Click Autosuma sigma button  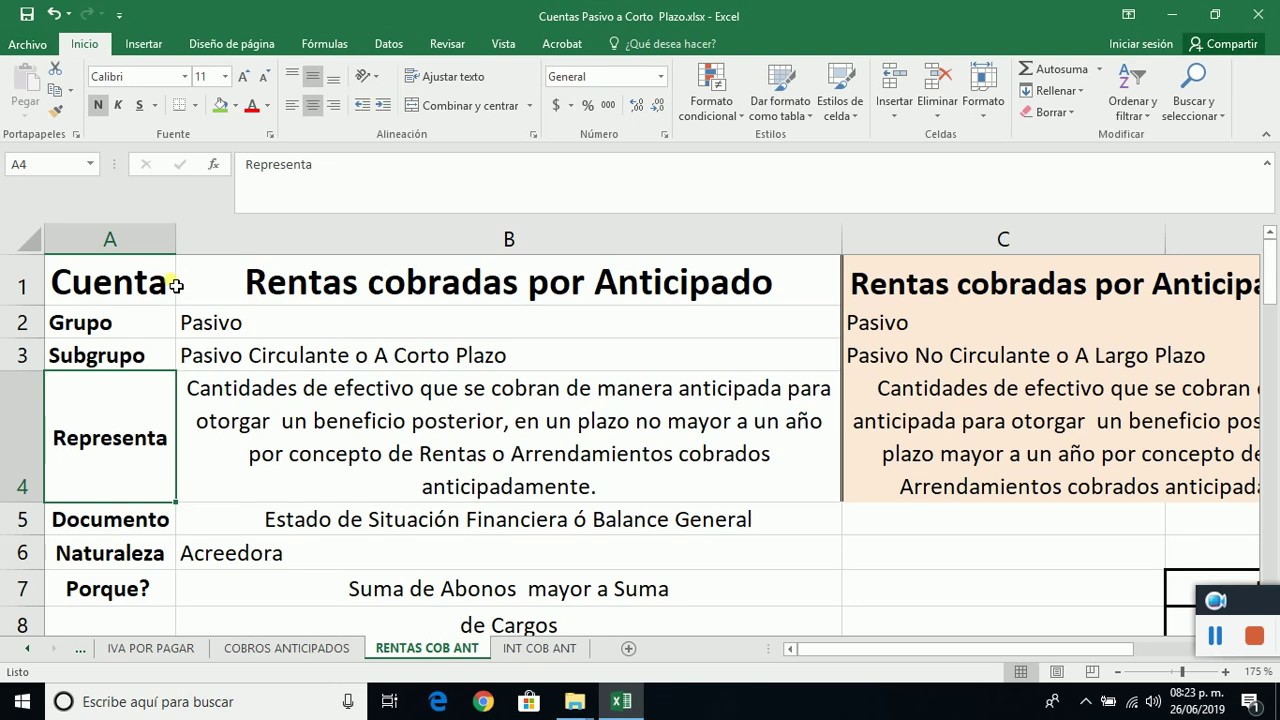click(x=1054, y=69)
